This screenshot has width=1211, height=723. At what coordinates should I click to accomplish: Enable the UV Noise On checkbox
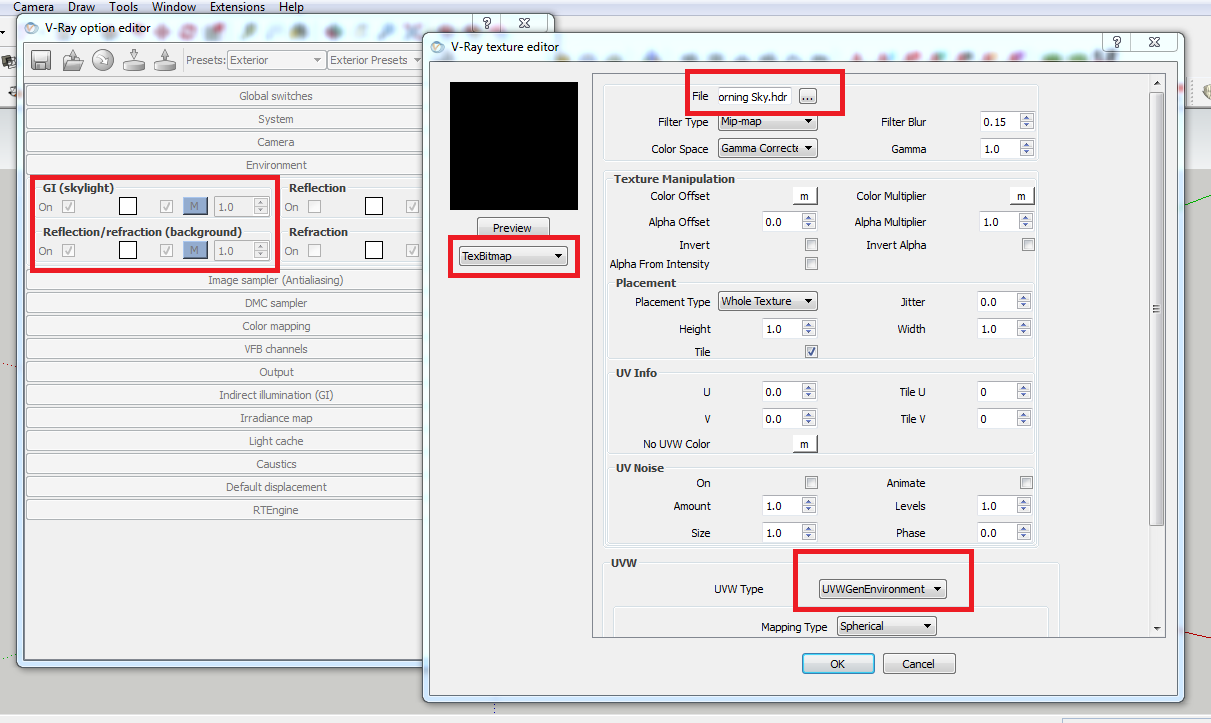click(x=811, y=483)
